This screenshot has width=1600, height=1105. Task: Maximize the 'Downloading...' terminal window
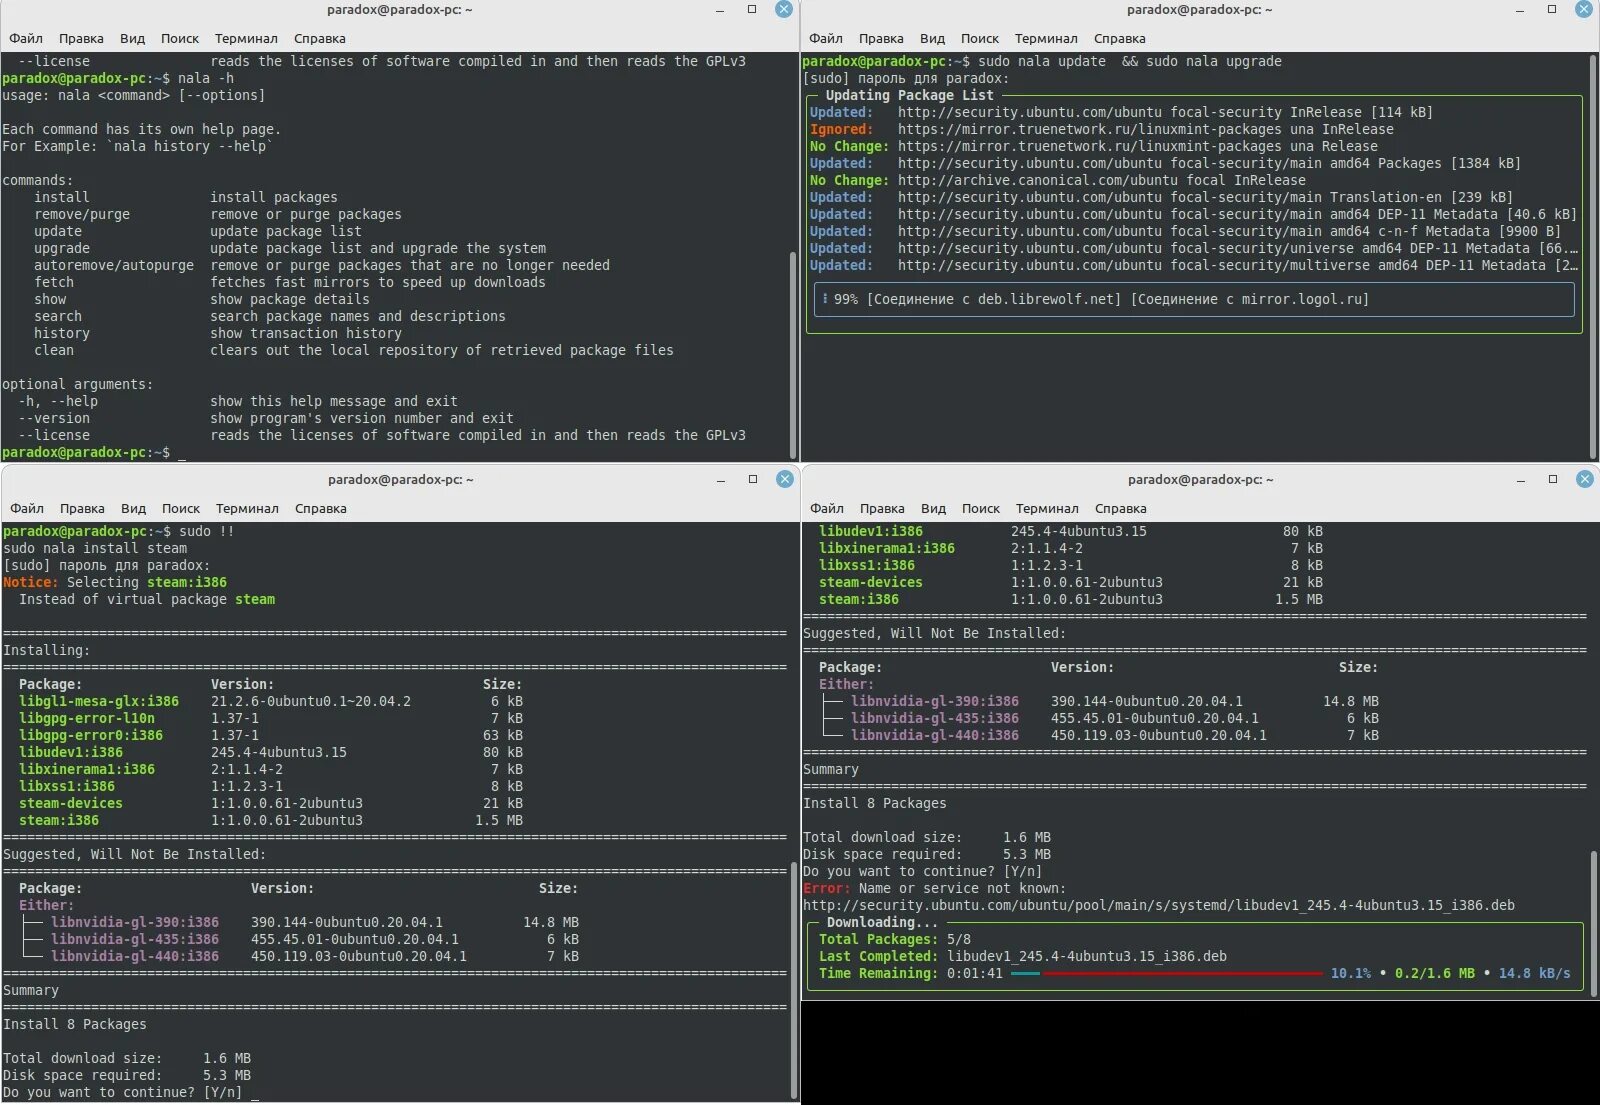[x=1553, y=479]
